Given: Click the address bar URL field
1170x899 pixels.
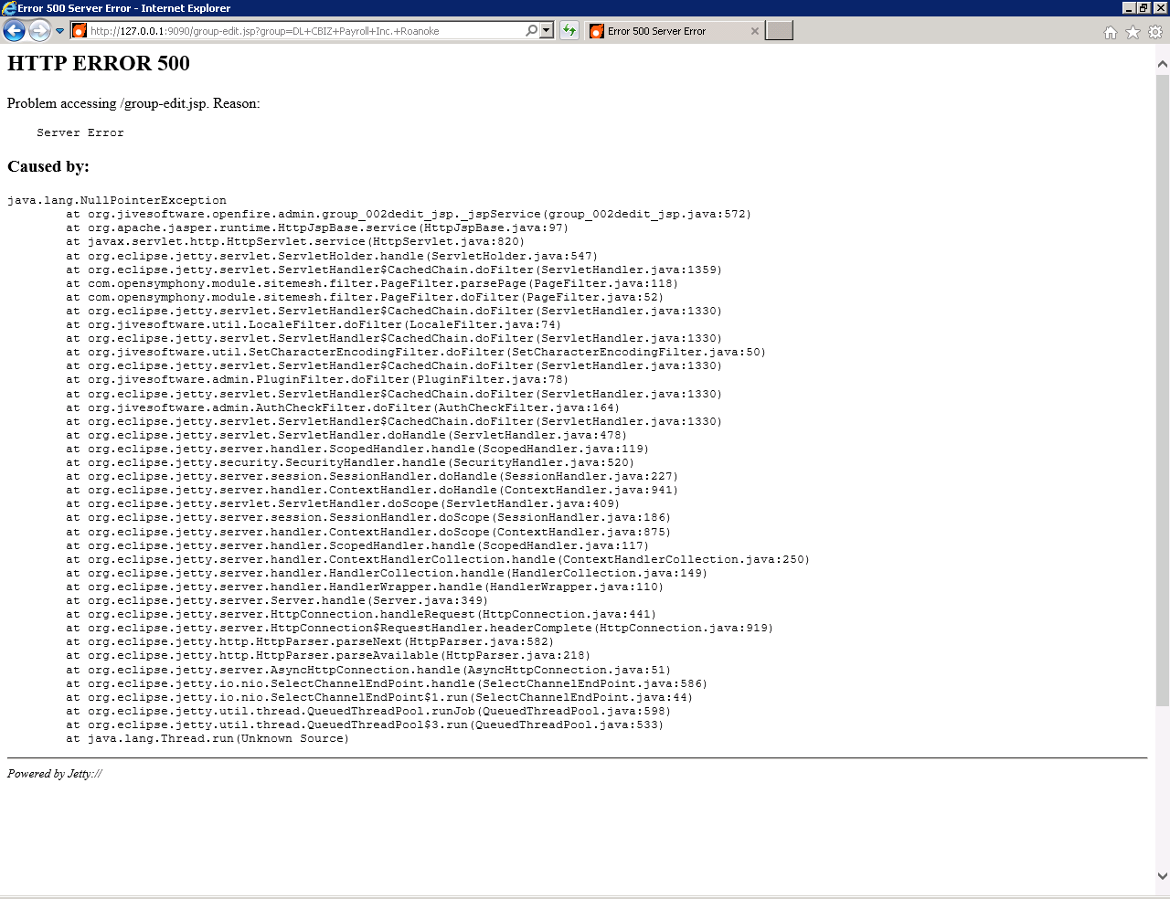Looking at the screenshot, I should (x=305, y=31).
